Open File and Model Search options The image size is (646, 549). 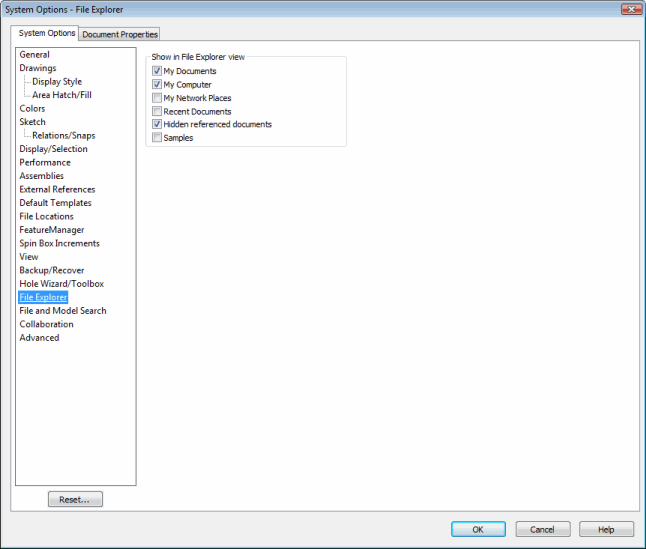click(x=63, y=311)
